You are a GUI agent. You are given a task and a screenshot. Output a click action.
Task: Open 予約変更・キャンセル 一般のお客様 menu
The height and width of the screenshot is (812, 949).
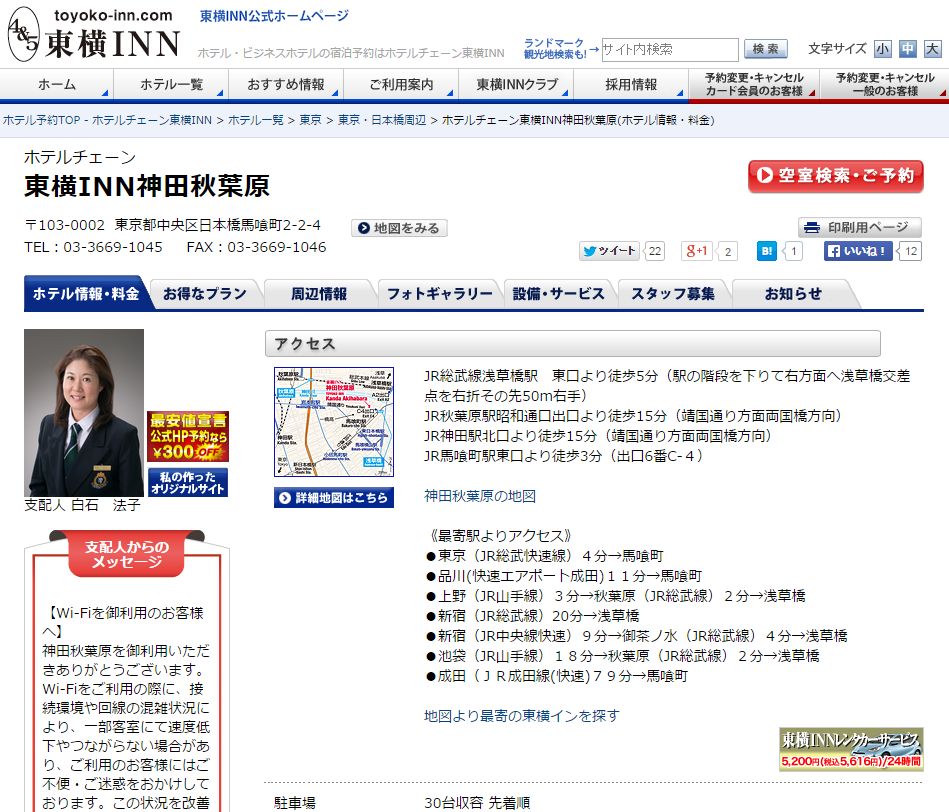coord(885,85)
